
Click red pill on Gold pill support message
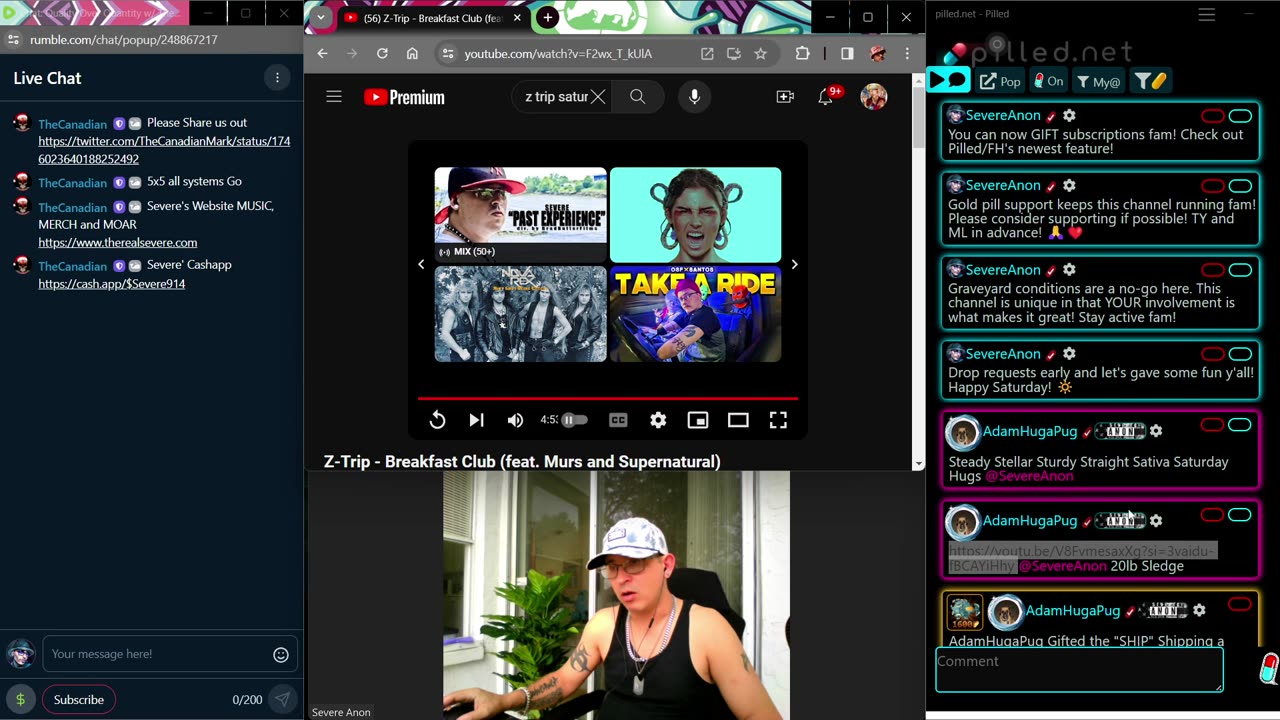pos(1212,186)
